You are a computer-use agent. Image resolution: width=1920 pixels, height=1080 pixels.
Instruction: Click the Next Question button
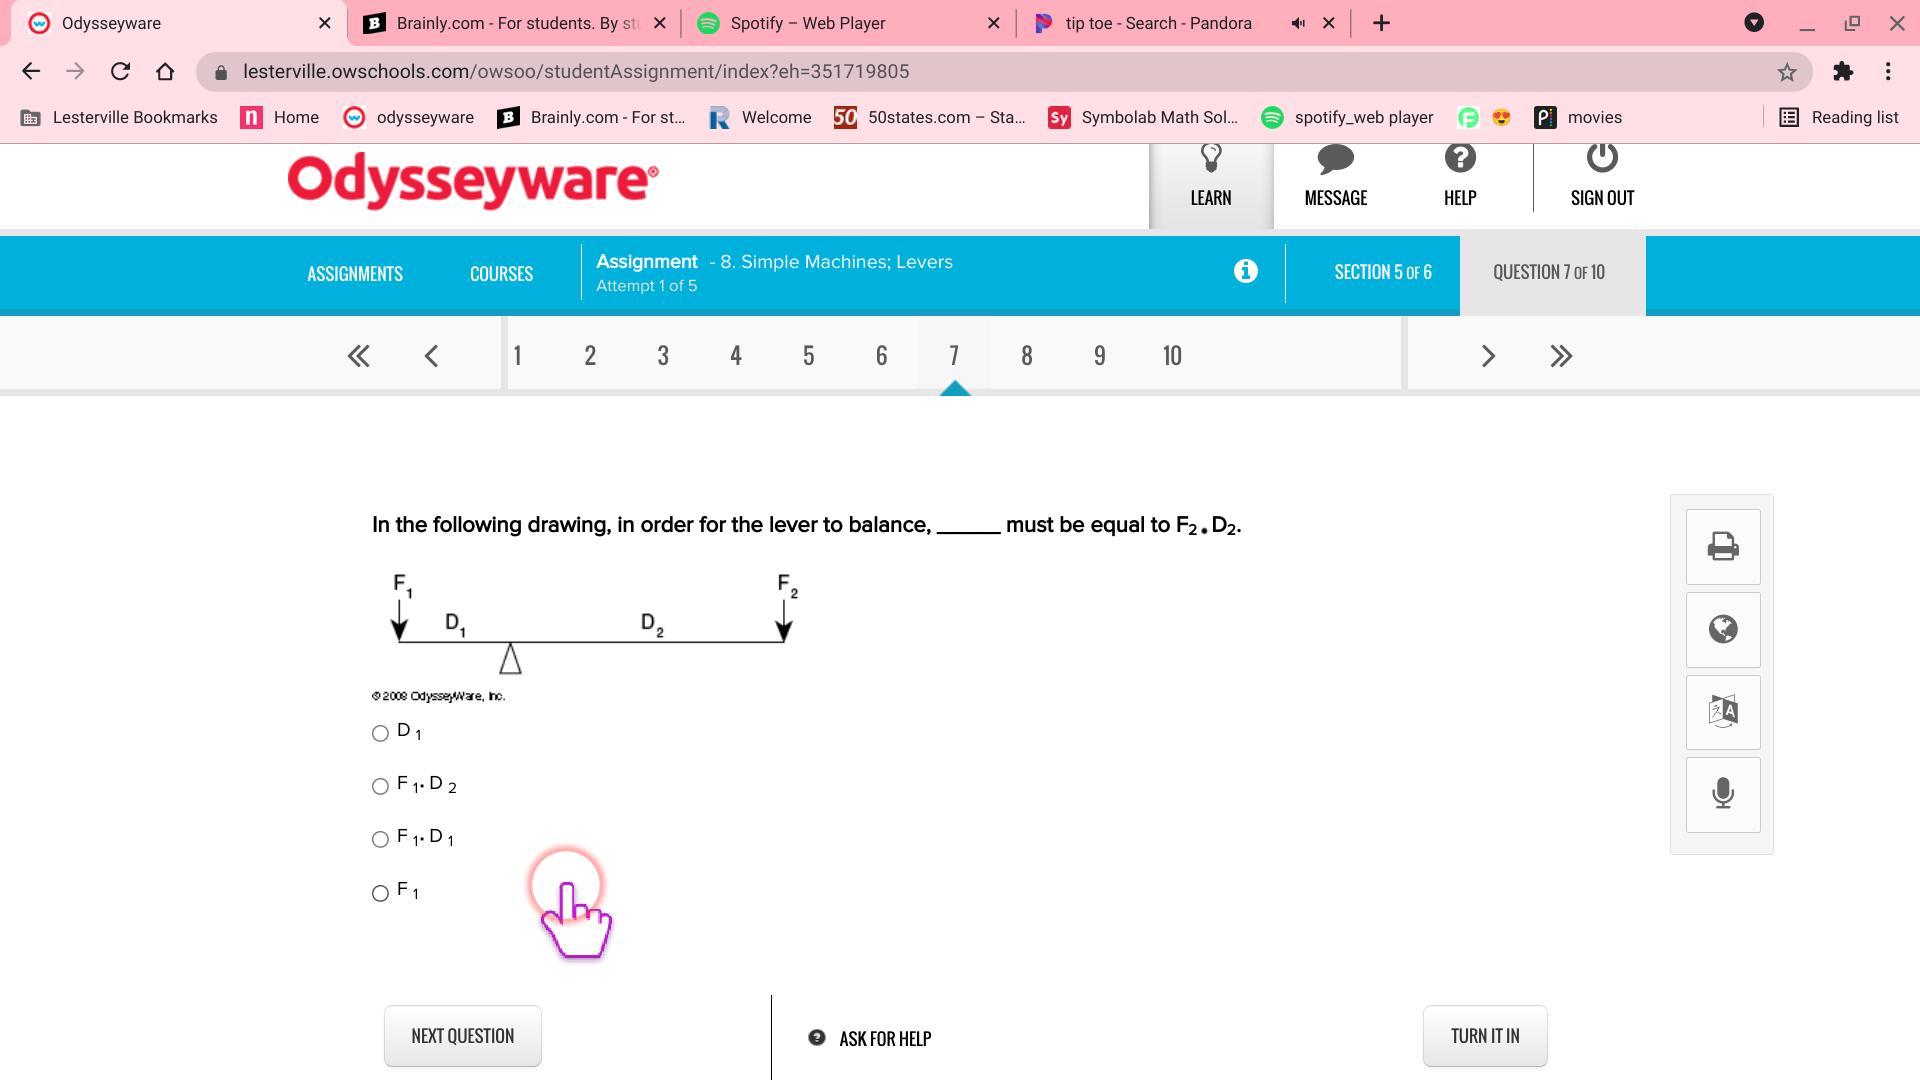[462, 1036]
